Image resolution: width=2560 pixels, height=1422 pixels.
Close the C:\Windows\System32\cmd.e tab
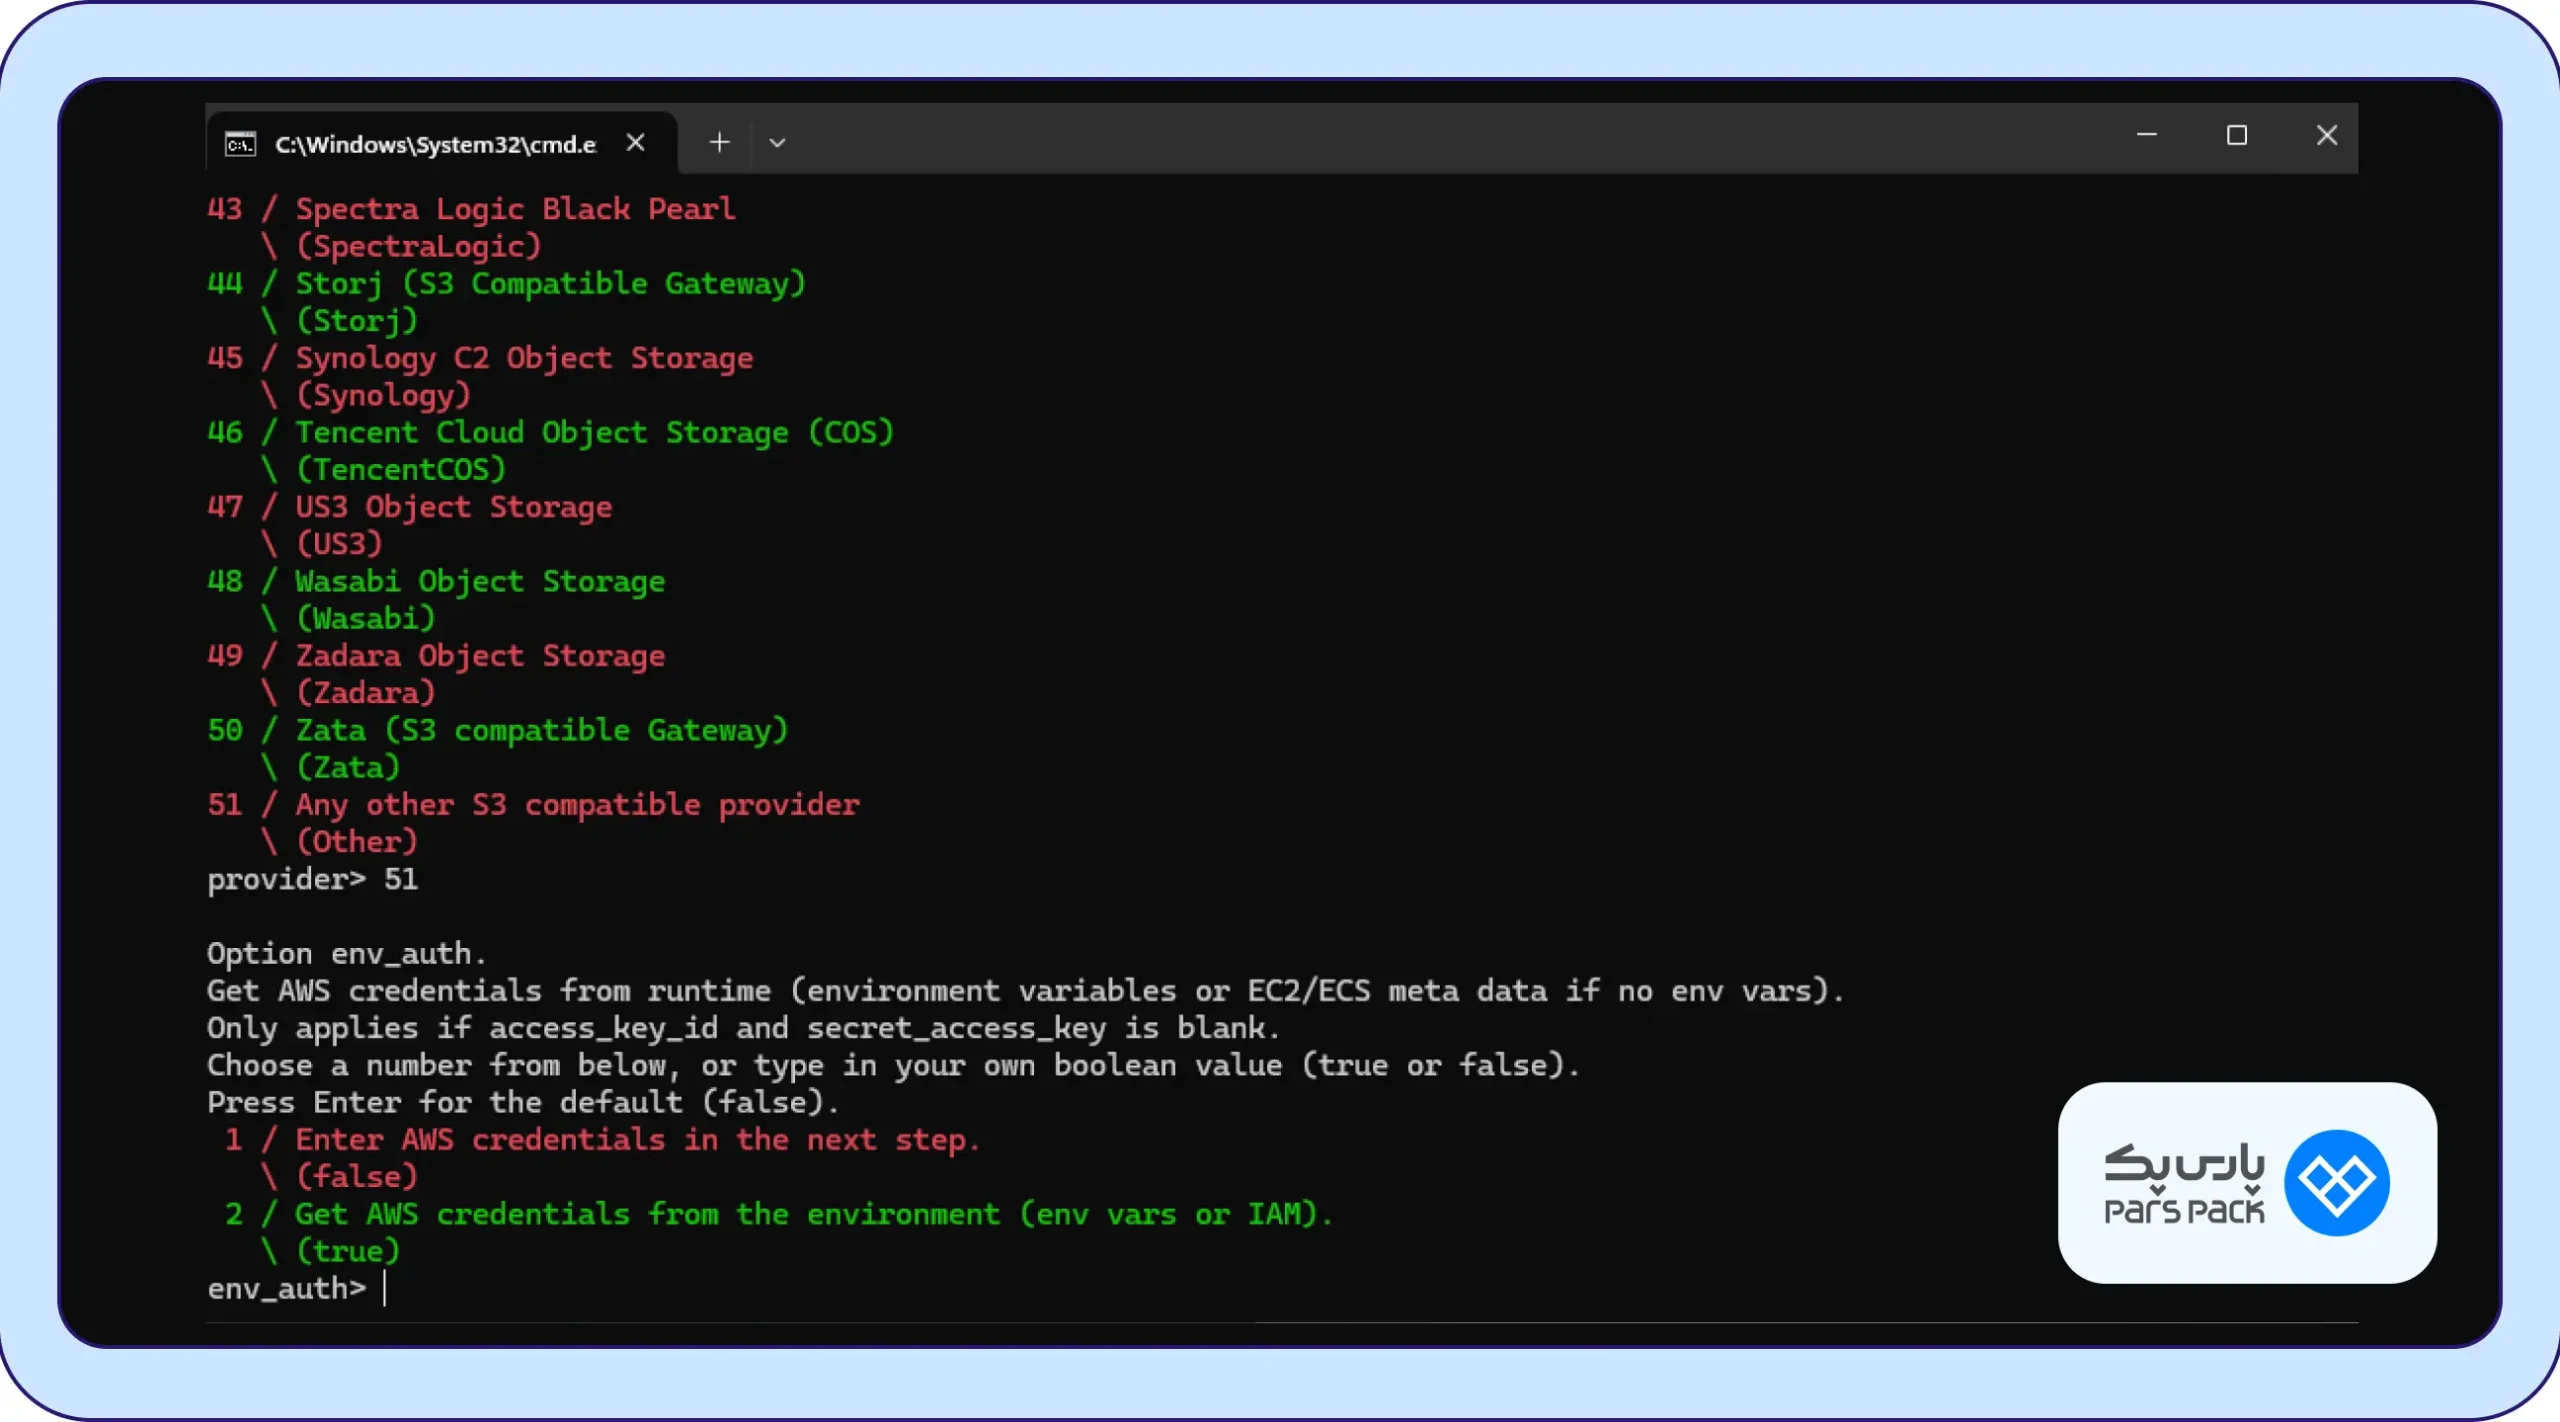coord(635,143)
